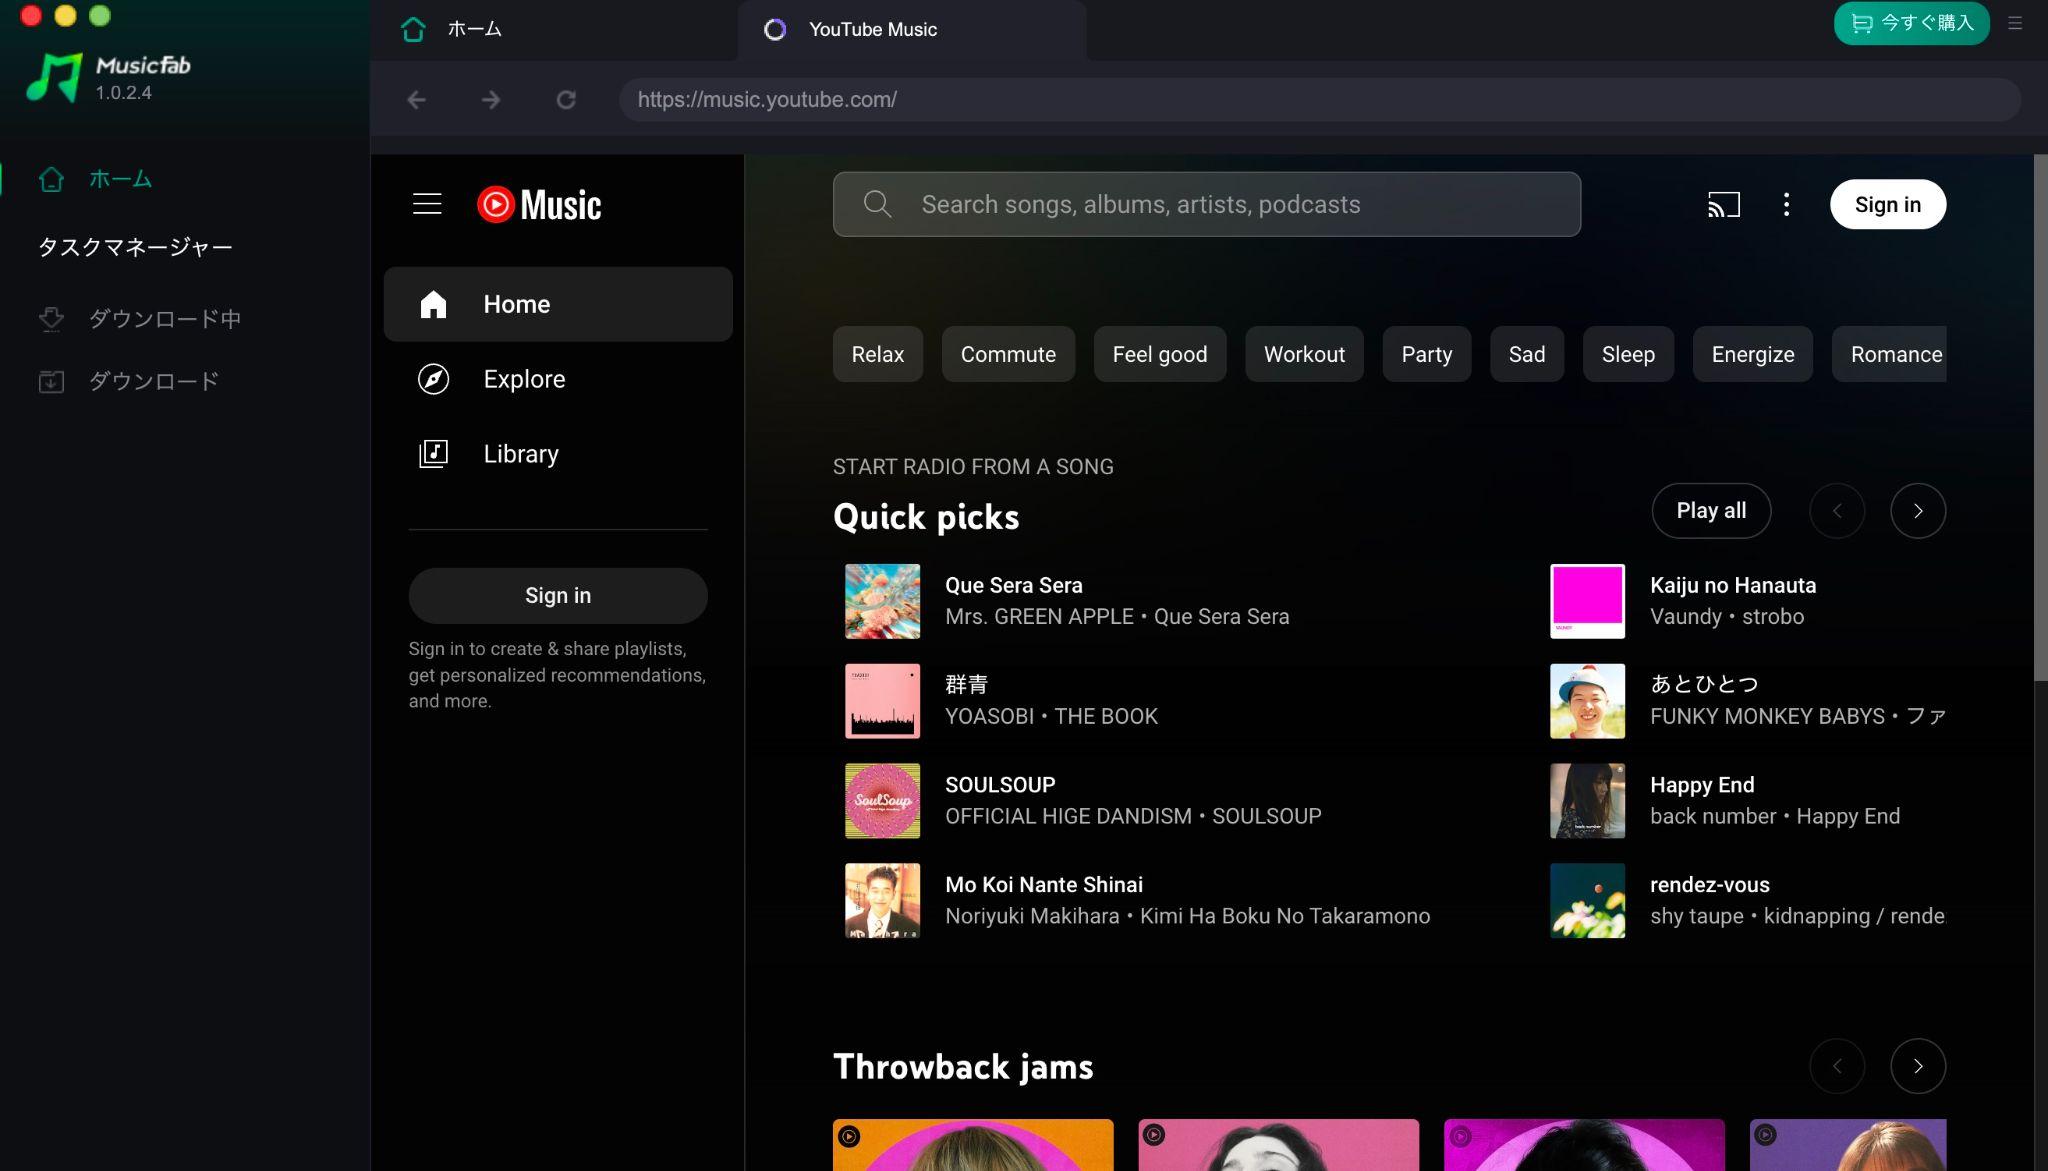The width and height of the screenshot is (2048, 1171).
Task: Select the Party mood chip
Action: (x=1427, y=354)
